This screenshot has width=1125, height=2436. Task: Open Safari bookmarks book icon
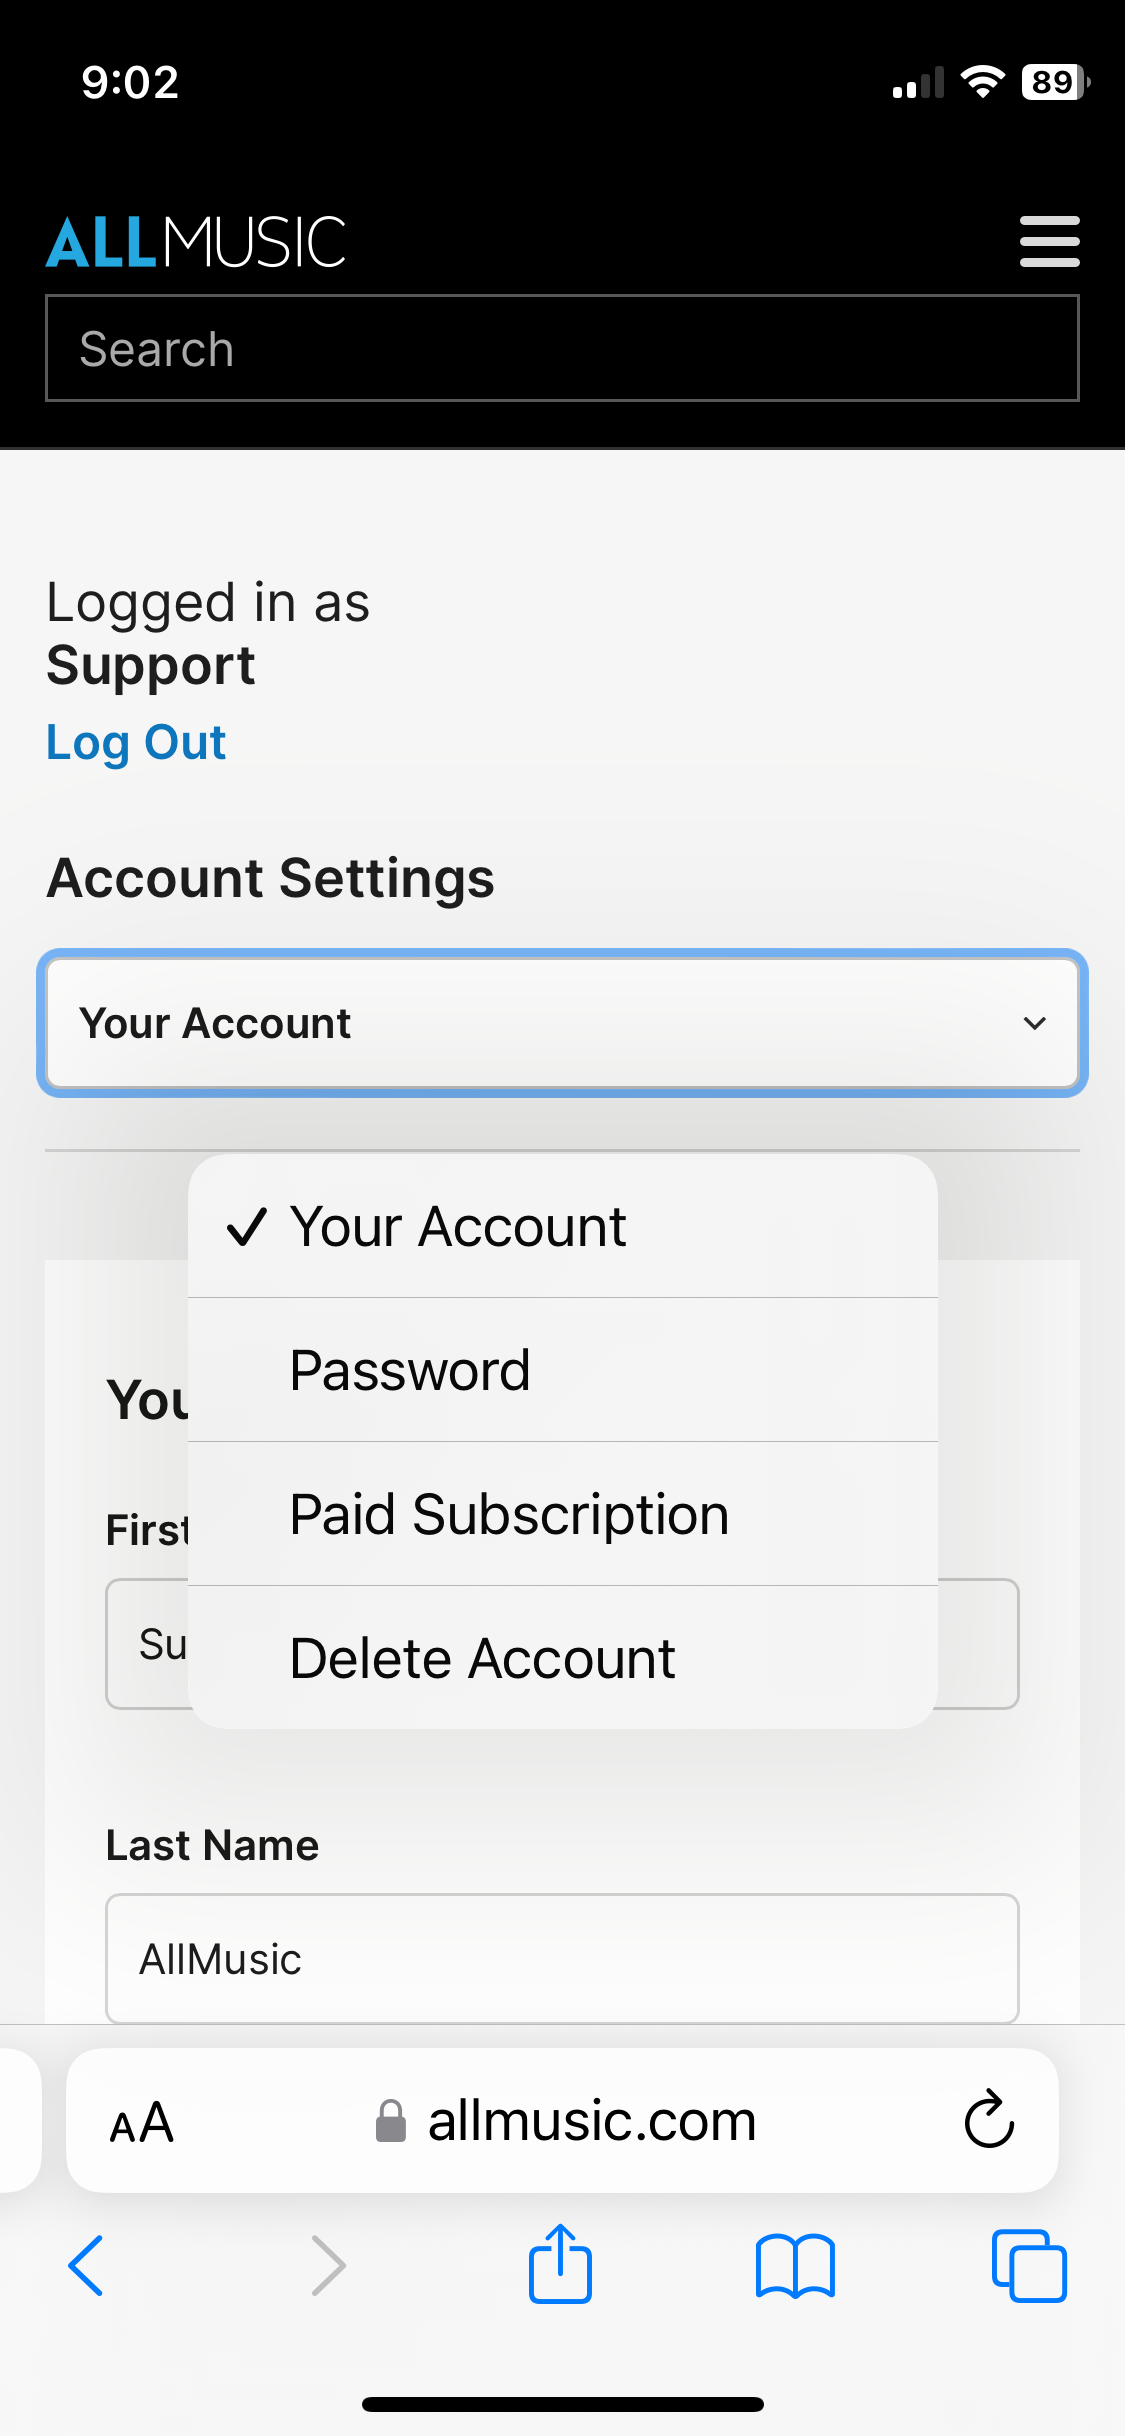pyautogui.click(x=795, y=2265)
